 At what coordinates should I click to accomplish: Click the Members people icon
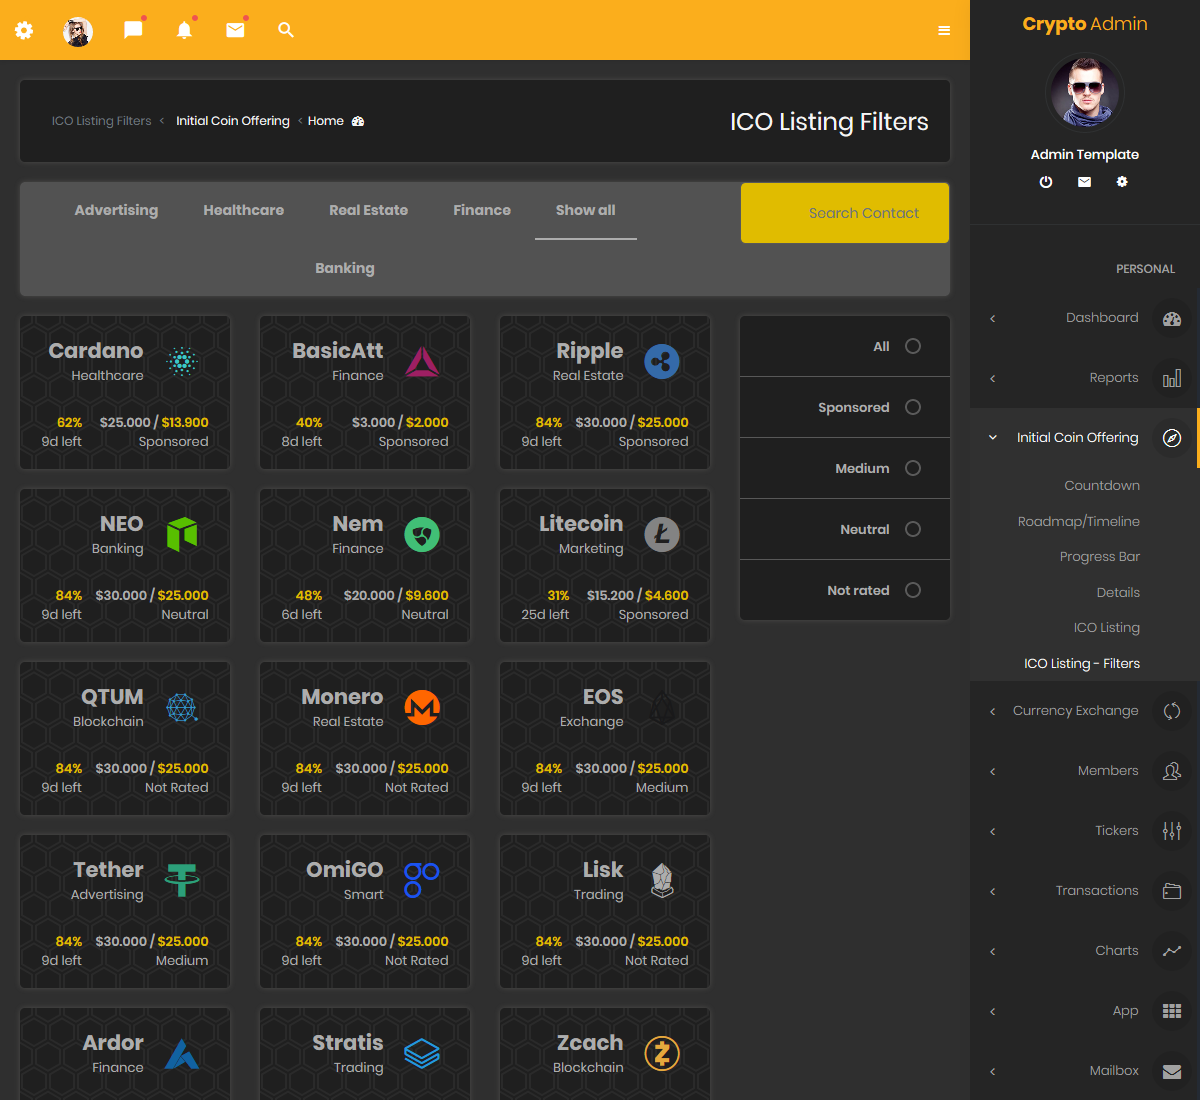point(1172,771)
